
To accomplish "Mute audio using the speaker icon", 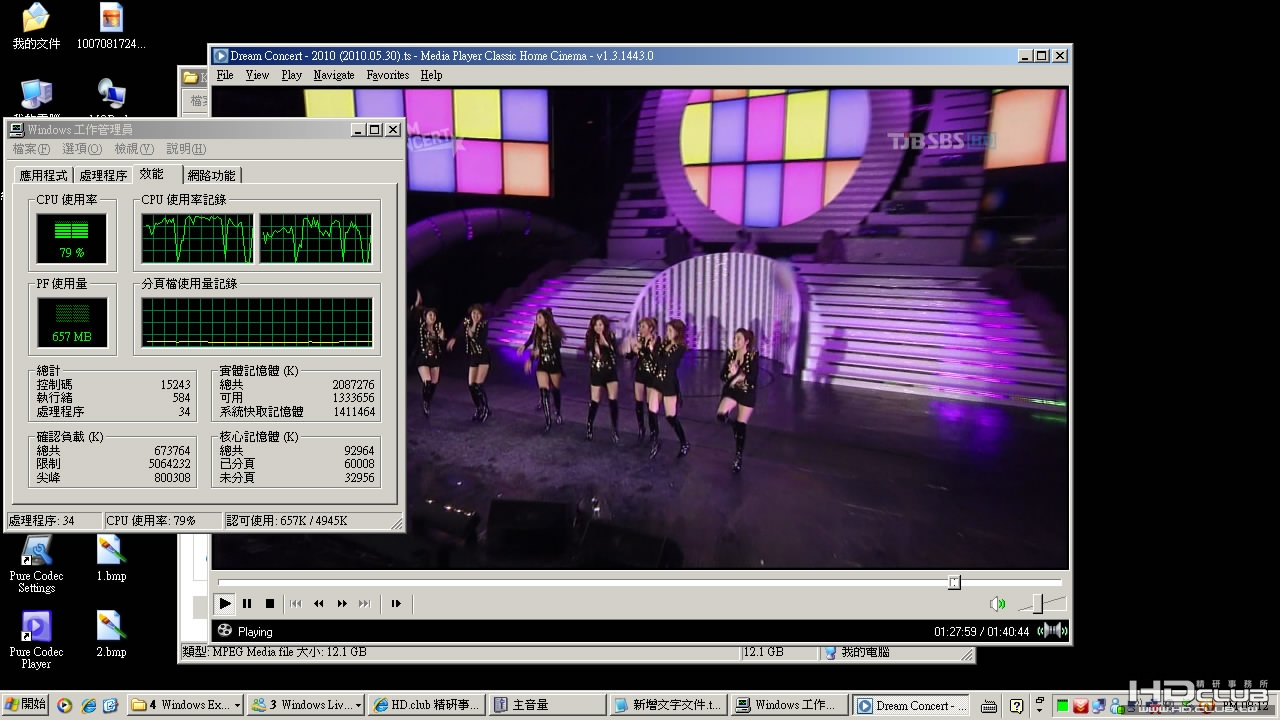I will 996,603.
